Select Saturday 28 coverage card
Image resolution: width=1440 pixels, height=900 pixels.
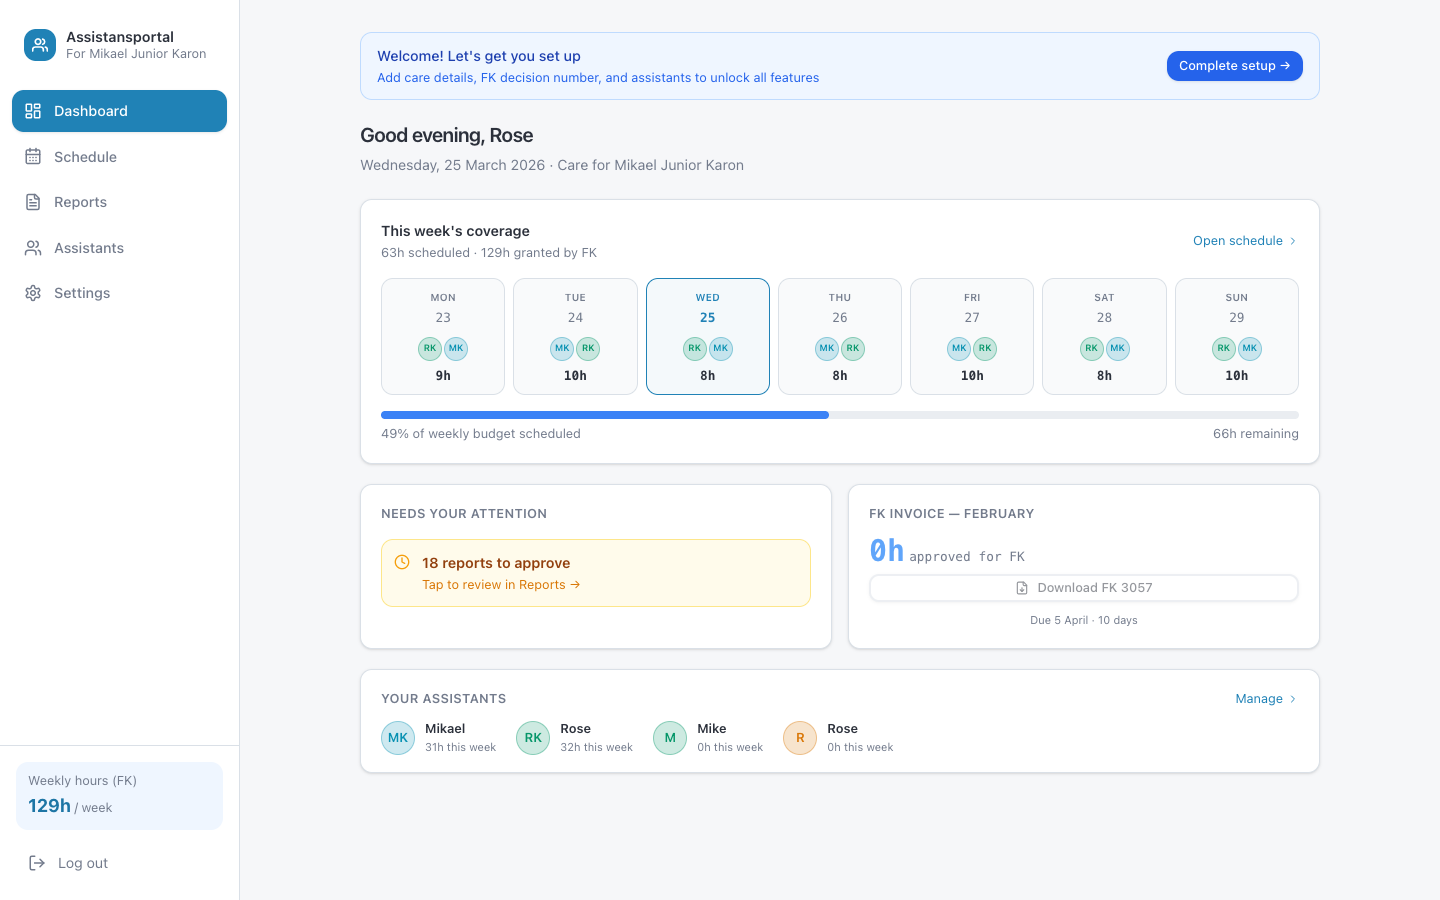tap(1104, 336)
